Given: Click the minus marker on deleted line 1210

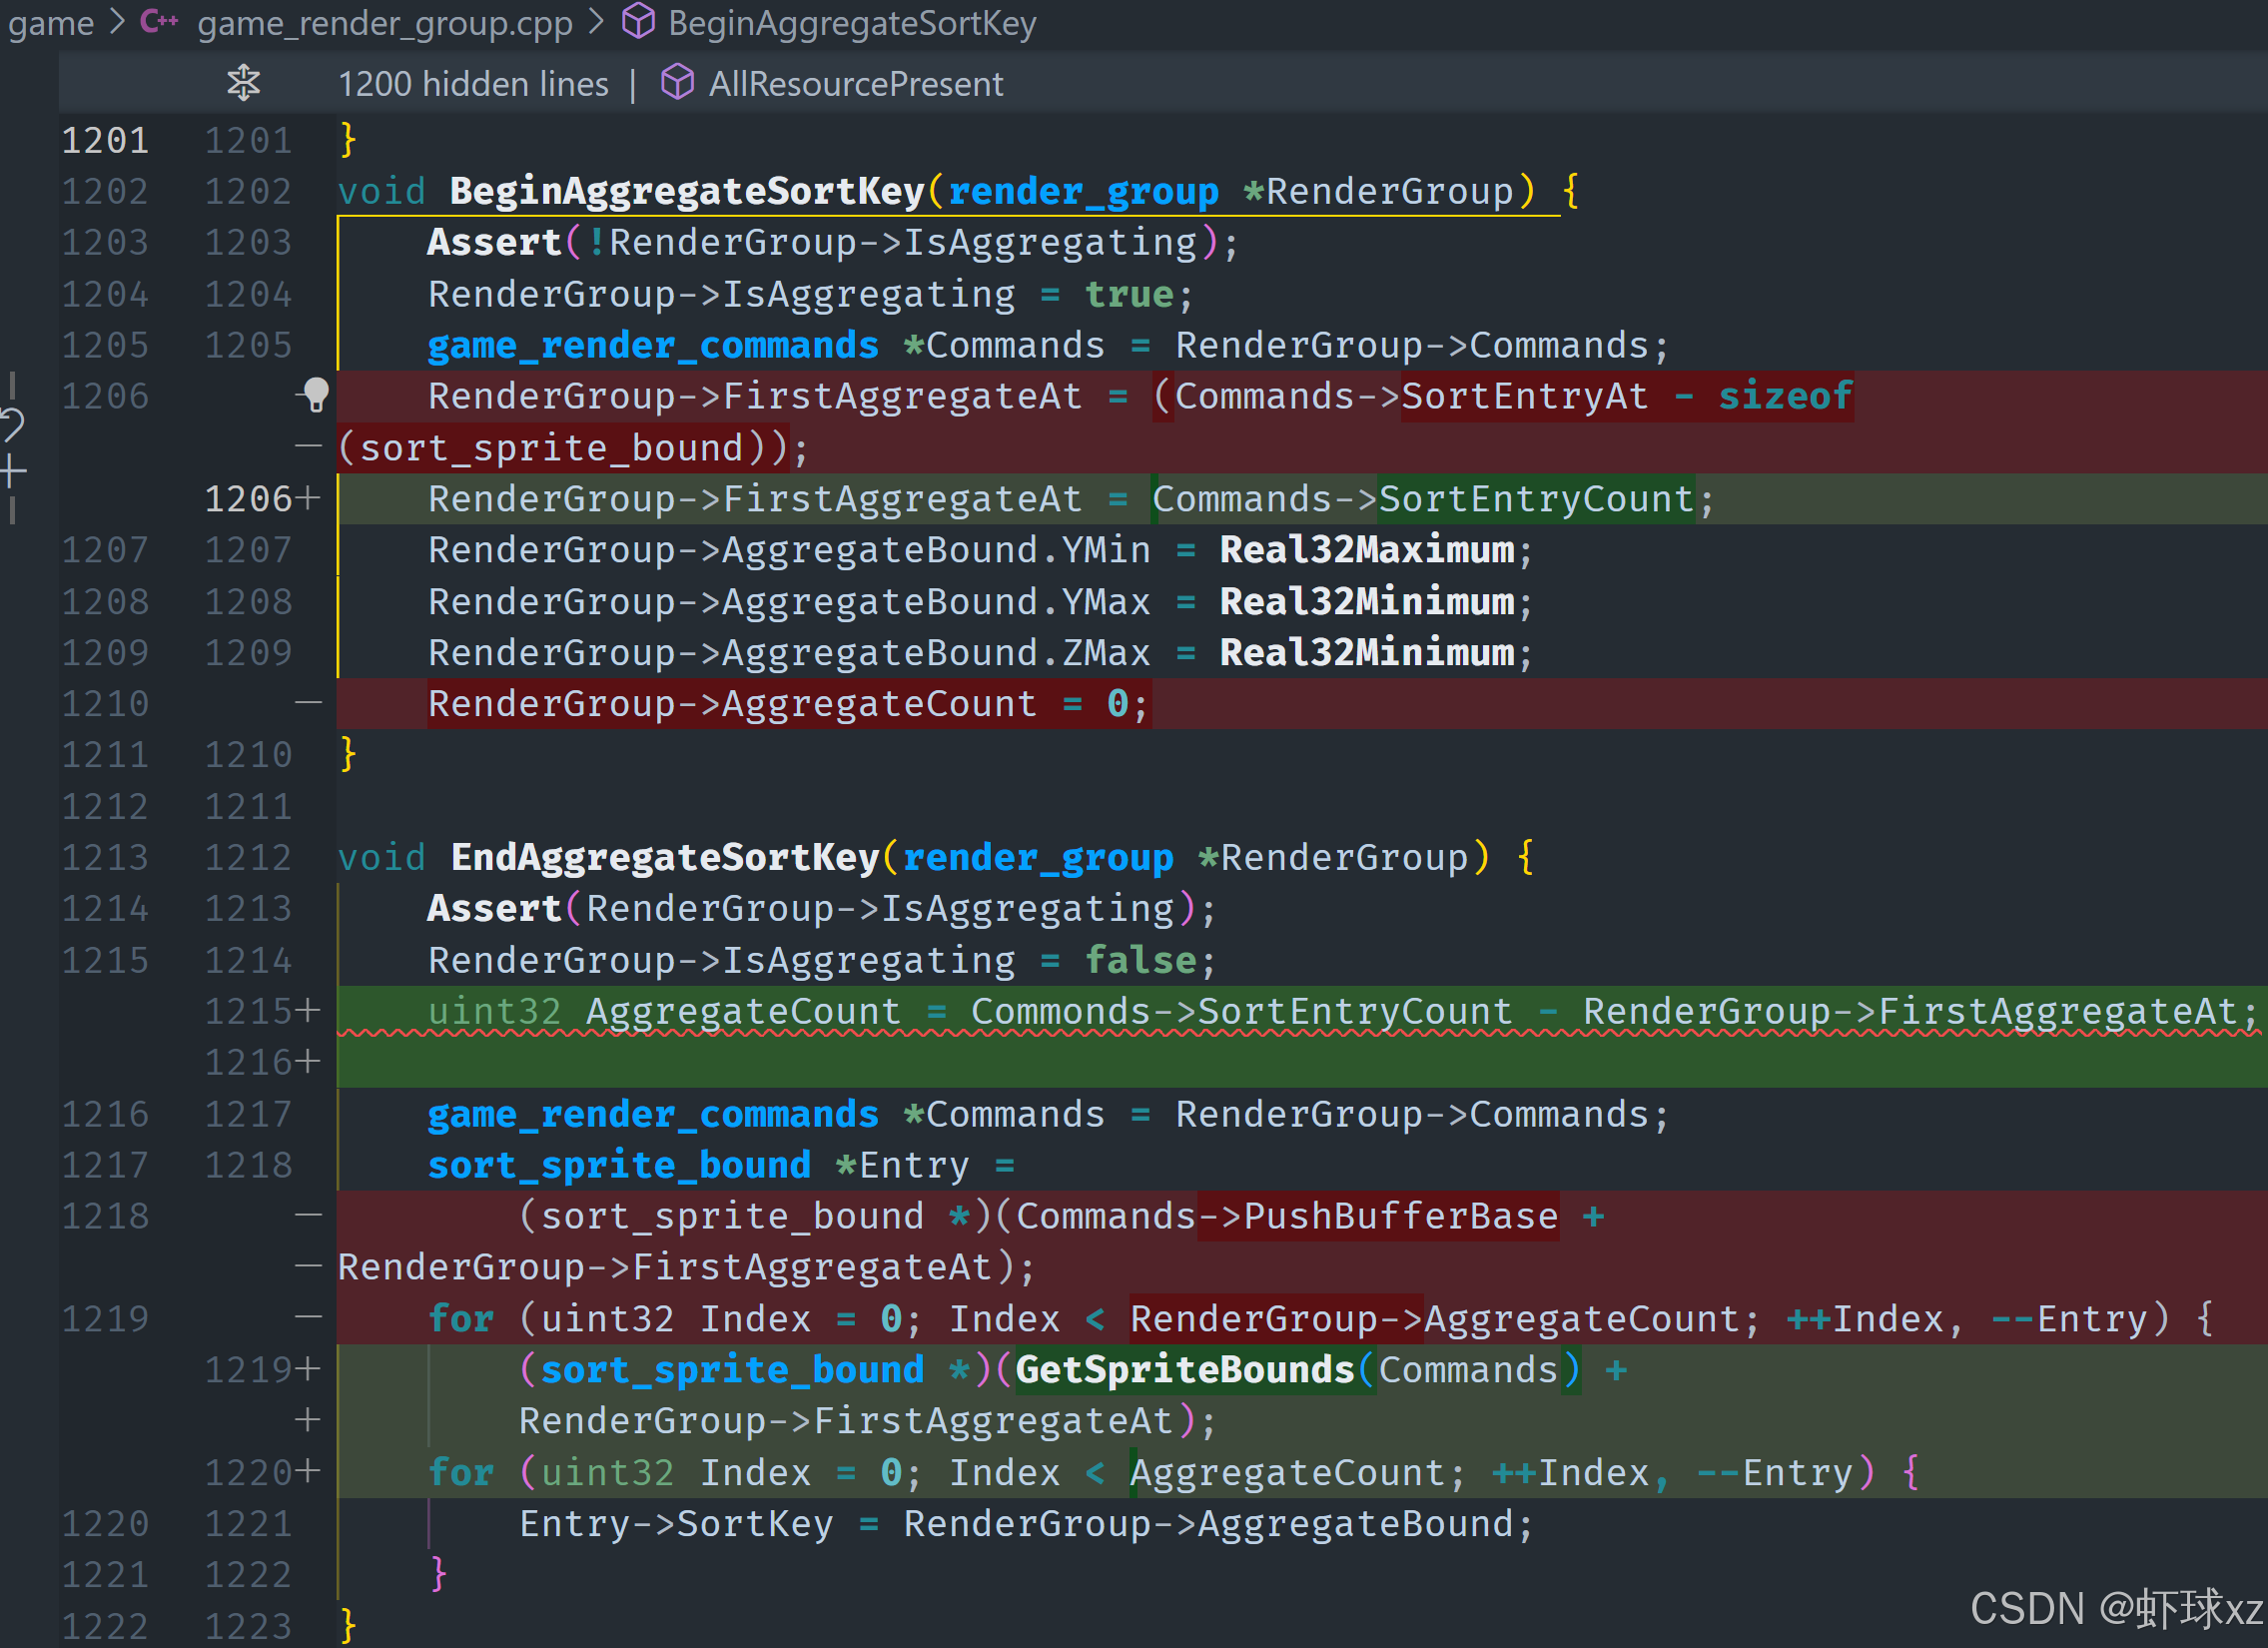Looking at the screenshot, I should (308, 704).
